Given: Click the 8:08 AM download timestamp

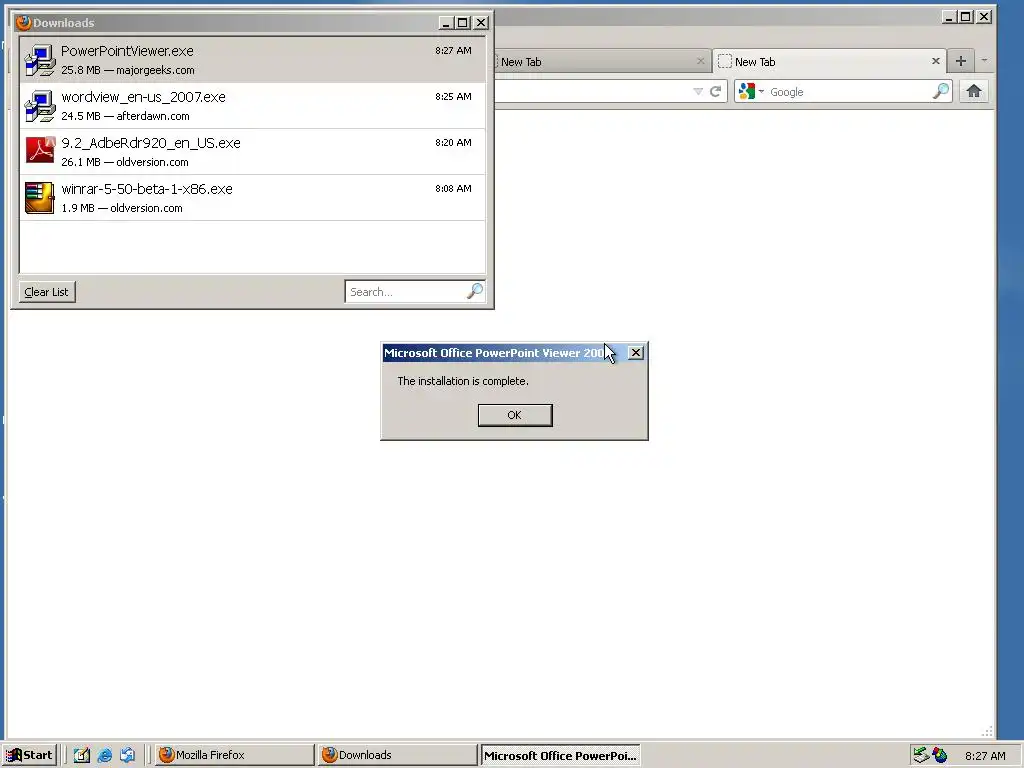Looking at the screenshot, I should coord(453,188).
